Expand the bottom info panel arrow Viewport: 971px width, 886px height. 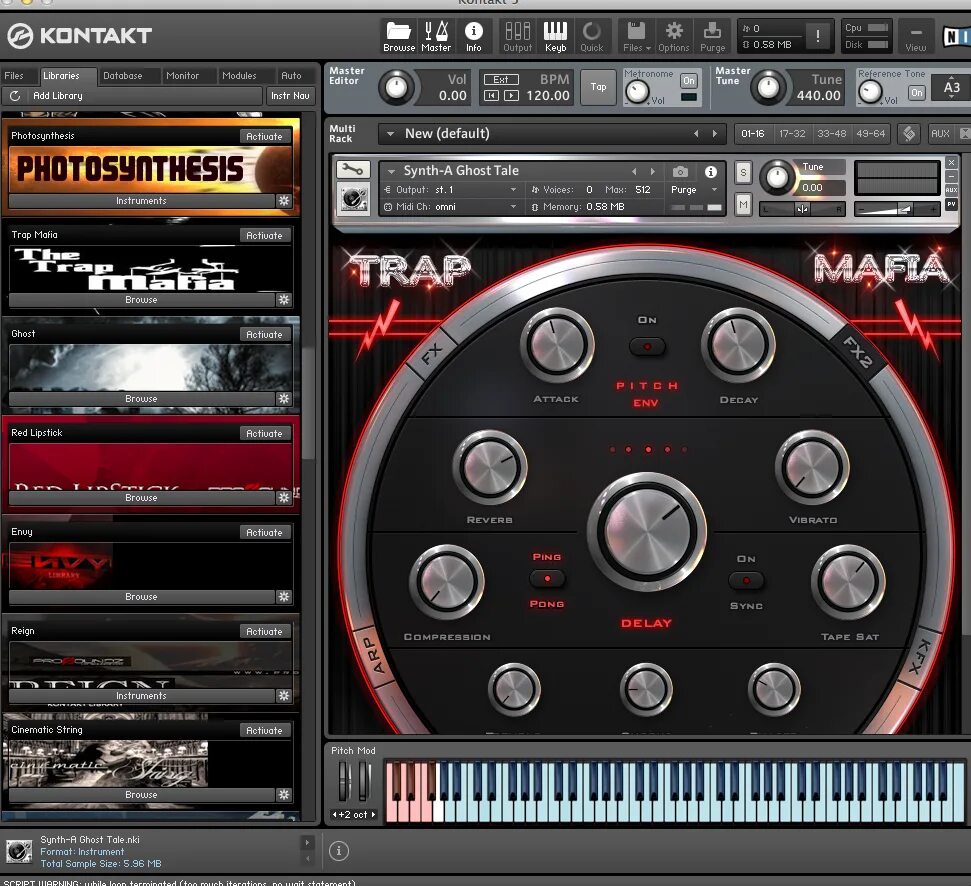pyautogui.click(x=306, y=842)
